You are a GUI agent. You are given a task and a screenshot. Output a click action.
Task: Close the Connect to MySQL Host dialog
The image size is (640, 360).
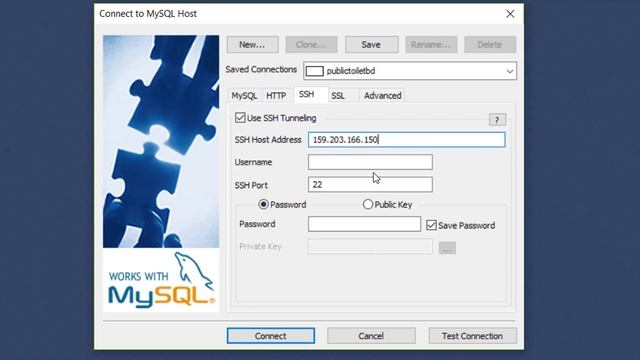[x=510, y=14]
